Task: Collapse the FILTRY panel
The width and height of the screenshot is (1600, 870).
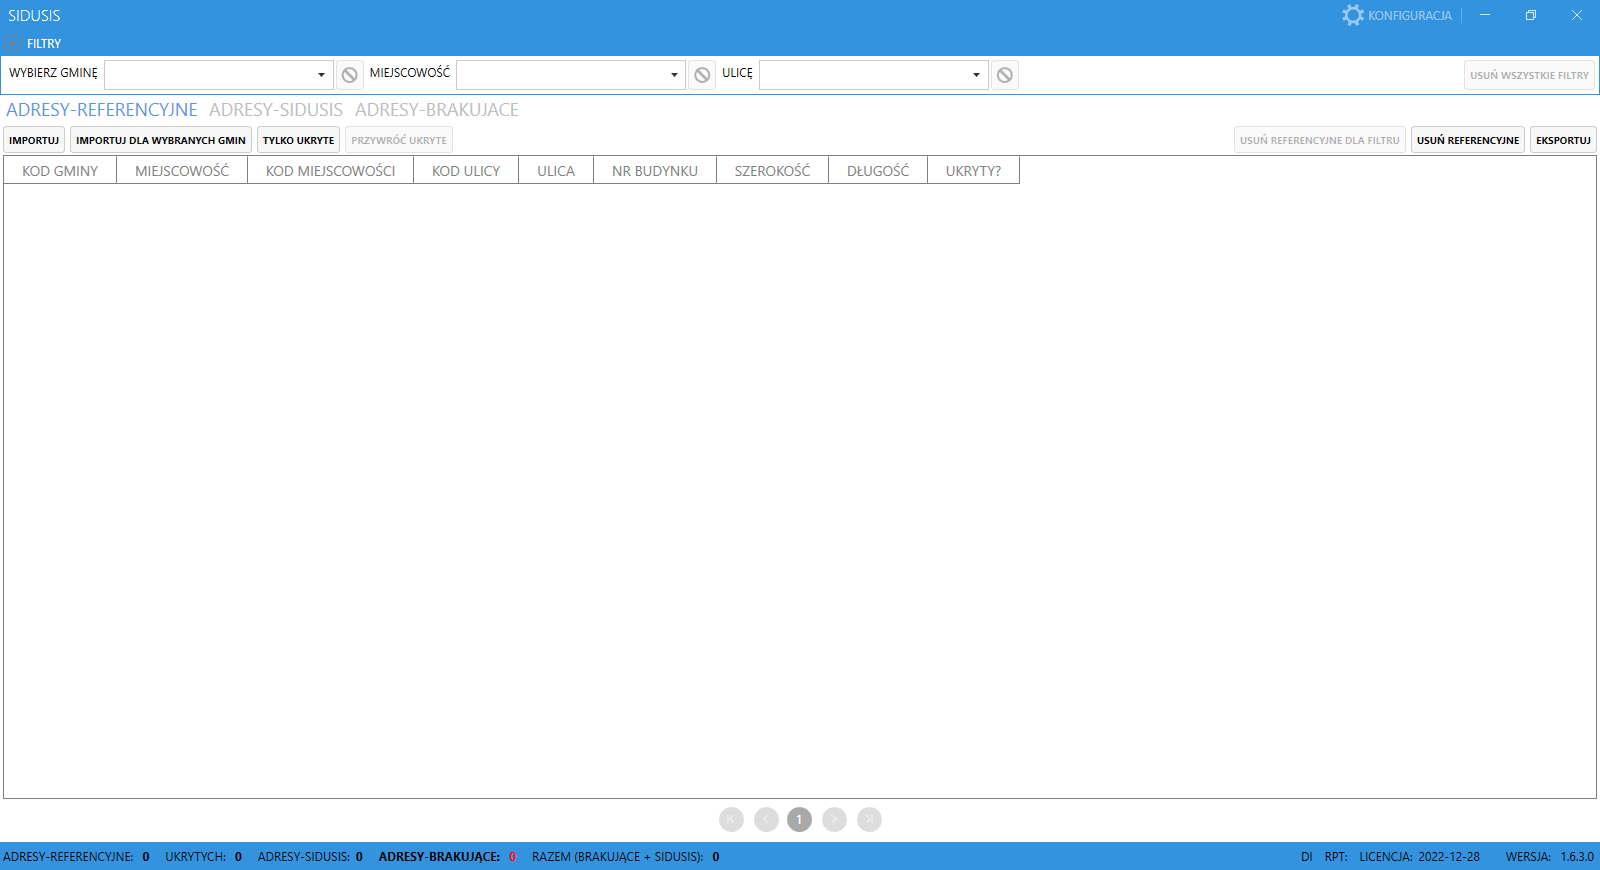Action: coord(13,43)
